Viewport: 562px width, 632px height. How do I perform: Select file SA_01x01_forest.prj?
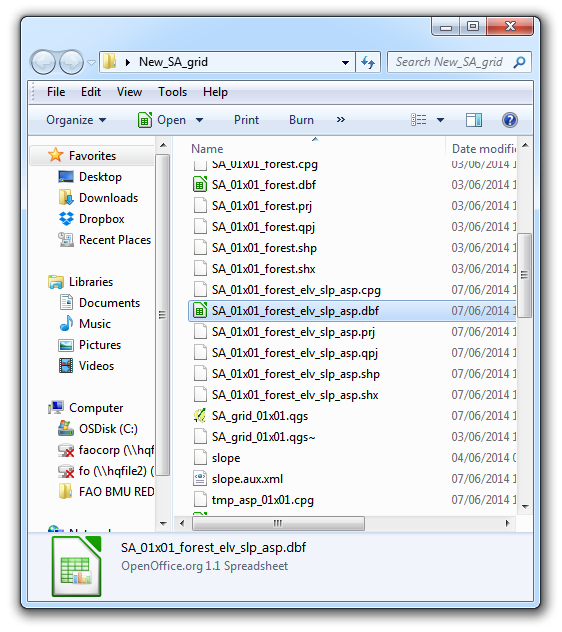pos(262,206)
